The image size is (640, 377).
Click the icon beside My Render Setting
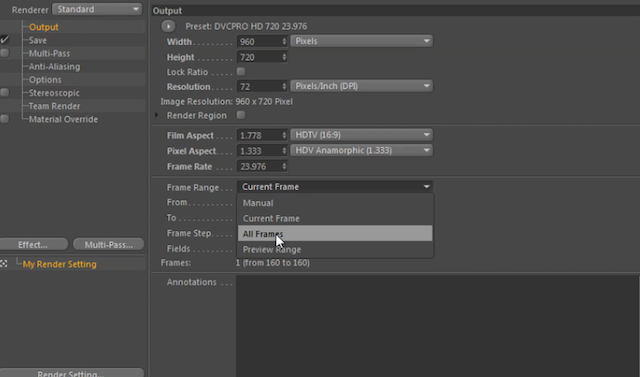4,264
